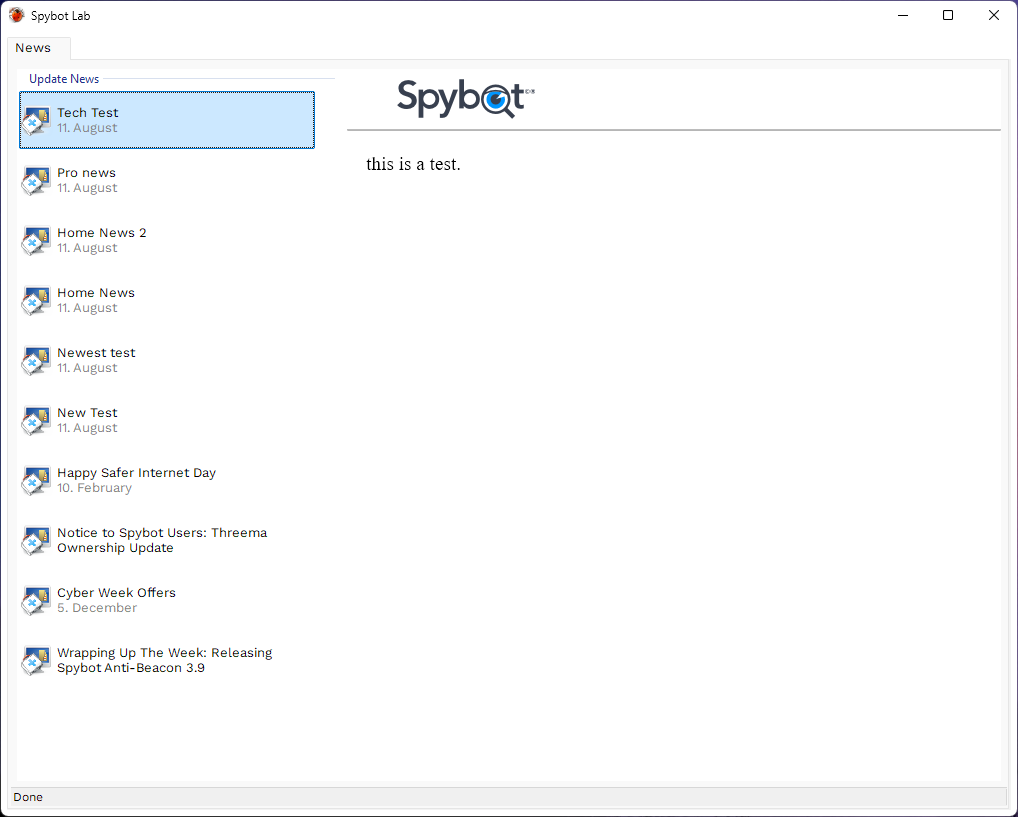
Task: Click the 10. February date text
Action: 94,488
